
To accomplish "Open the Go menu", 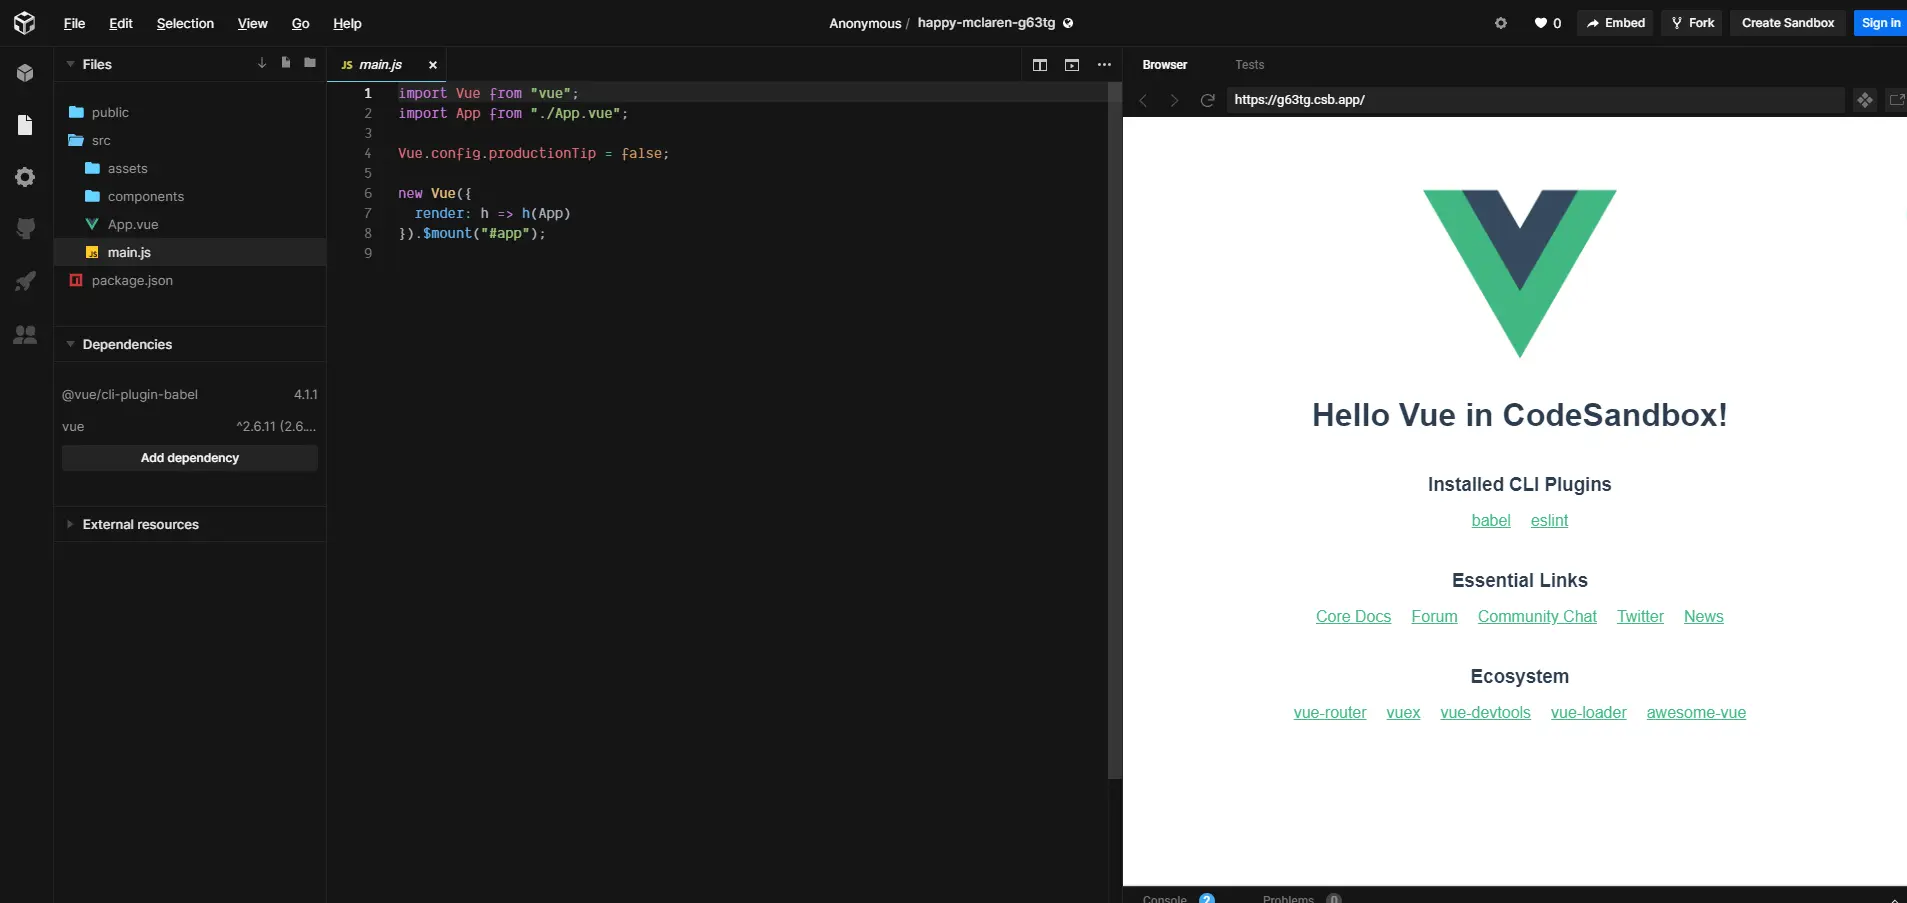I will coord(300,23).
